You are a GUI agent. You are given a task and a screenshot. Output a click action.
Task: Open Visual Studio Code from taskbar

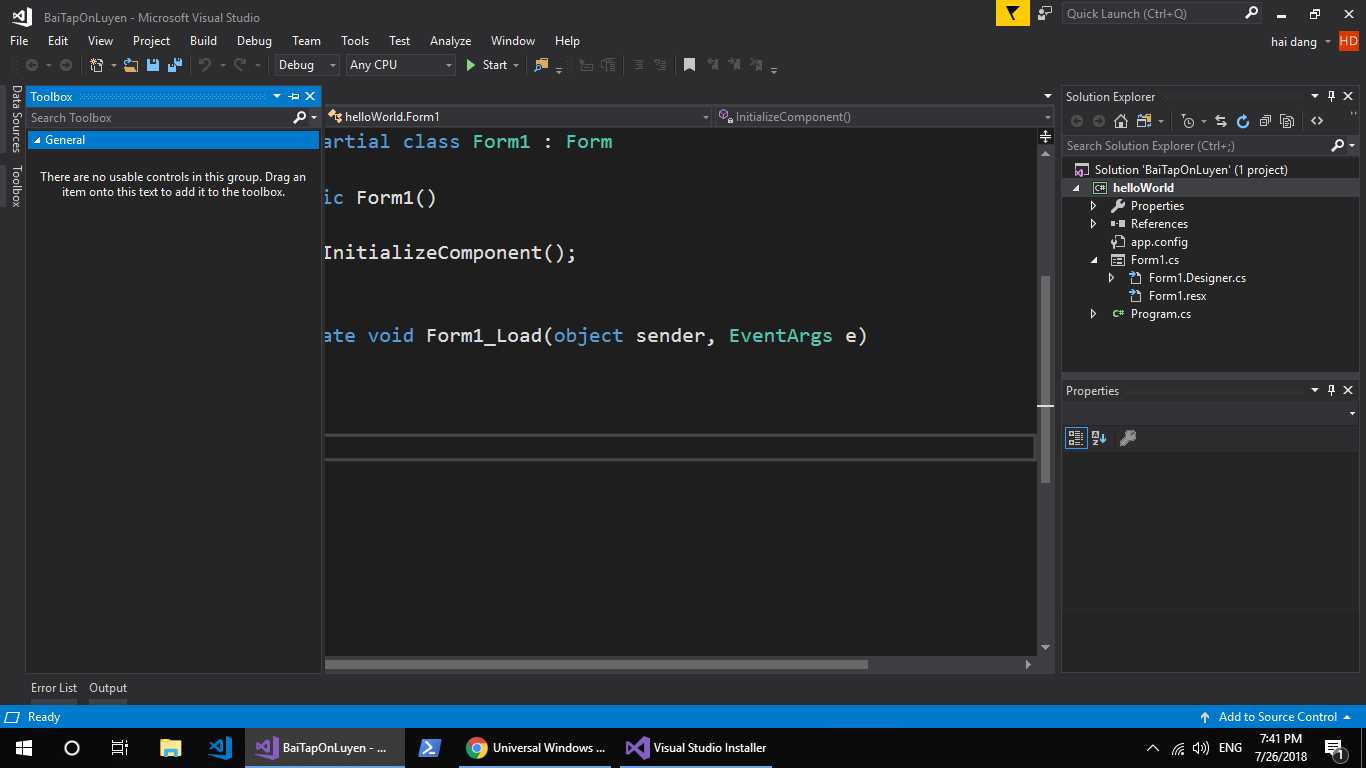pyautogui.click(x=220, y=747)
